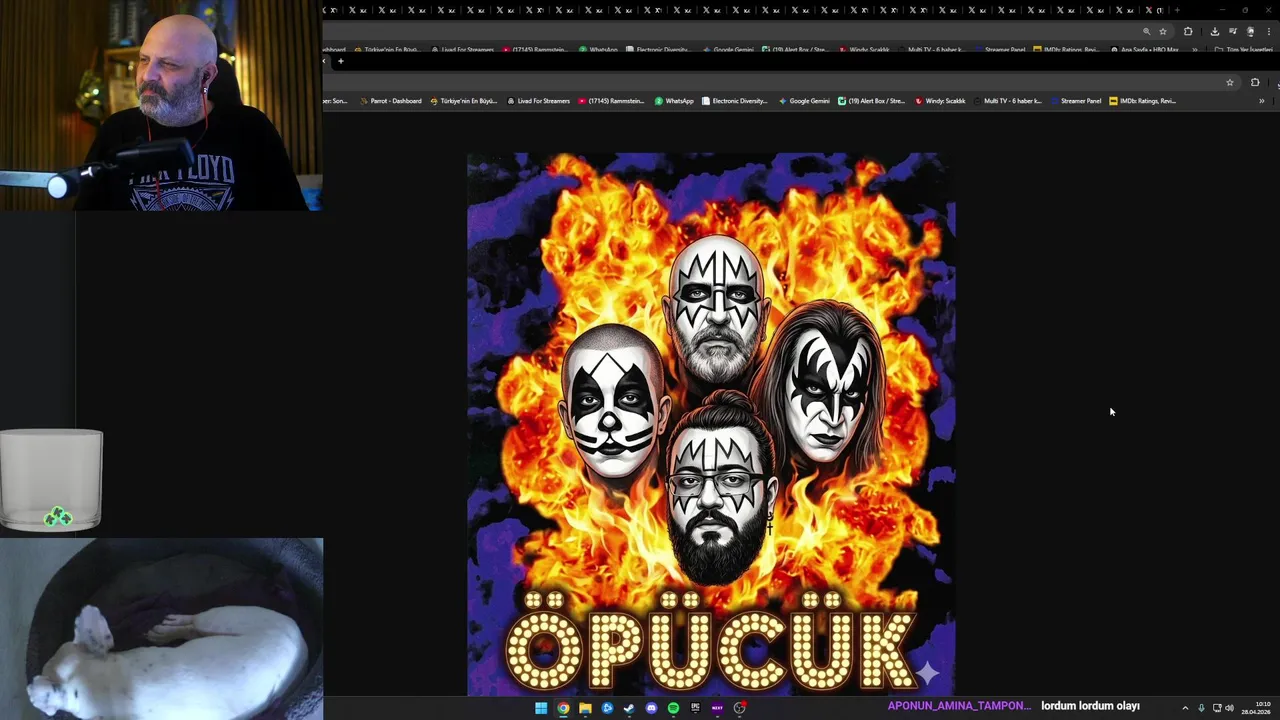This screenshot has width=1280, height=720.
Task: Add a new tab in back window tab strip
Action: (x=1177, y=10)
